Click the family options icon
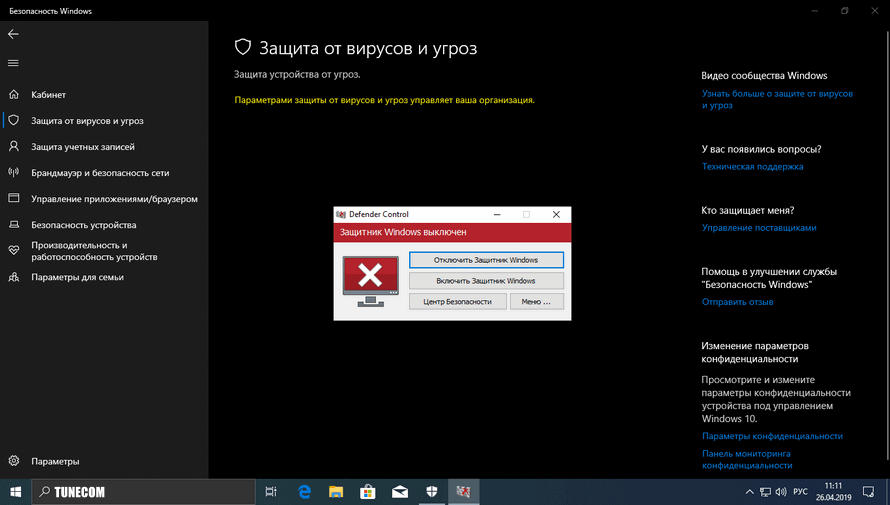890x505 pixels. coord(14,277)
